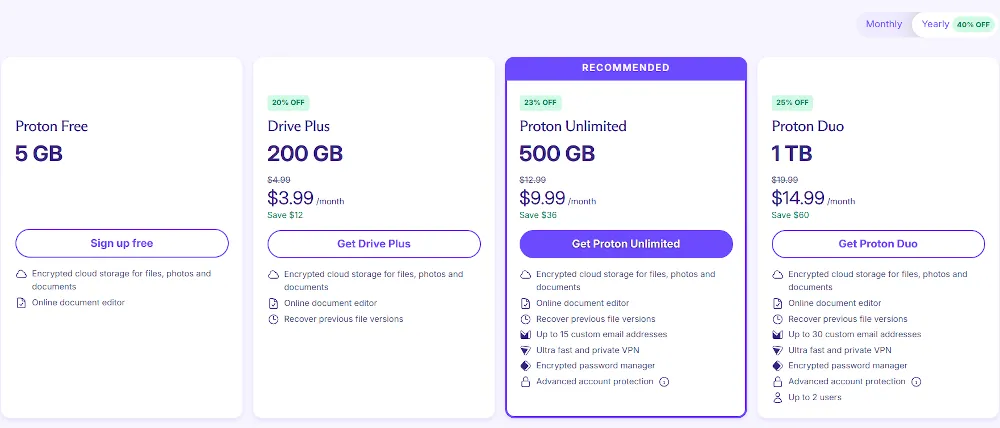This screenshot has width=1000, height=428.
Task: Click the document editor icon under Drive Plus
Action: 274,303
